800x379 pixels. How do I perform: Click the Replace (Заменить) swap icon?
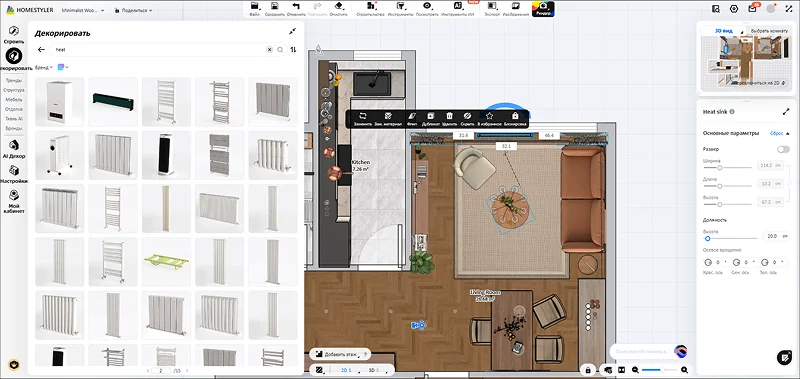[x=363, y=116]
